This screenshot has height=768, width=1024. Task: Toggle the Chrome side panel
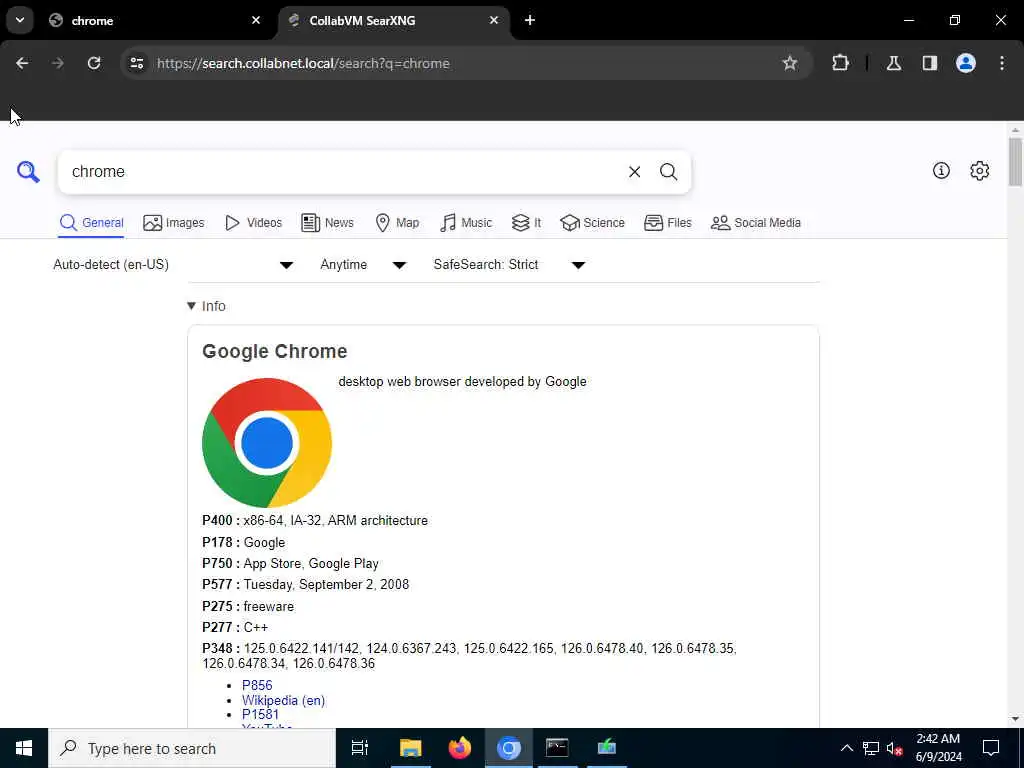pyautogui.click(x=929, y=63)
